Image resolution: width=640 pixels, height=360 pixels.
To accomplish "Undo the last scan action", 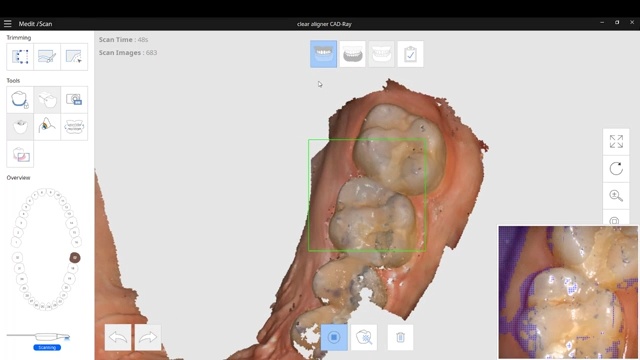I will (118, 338).
